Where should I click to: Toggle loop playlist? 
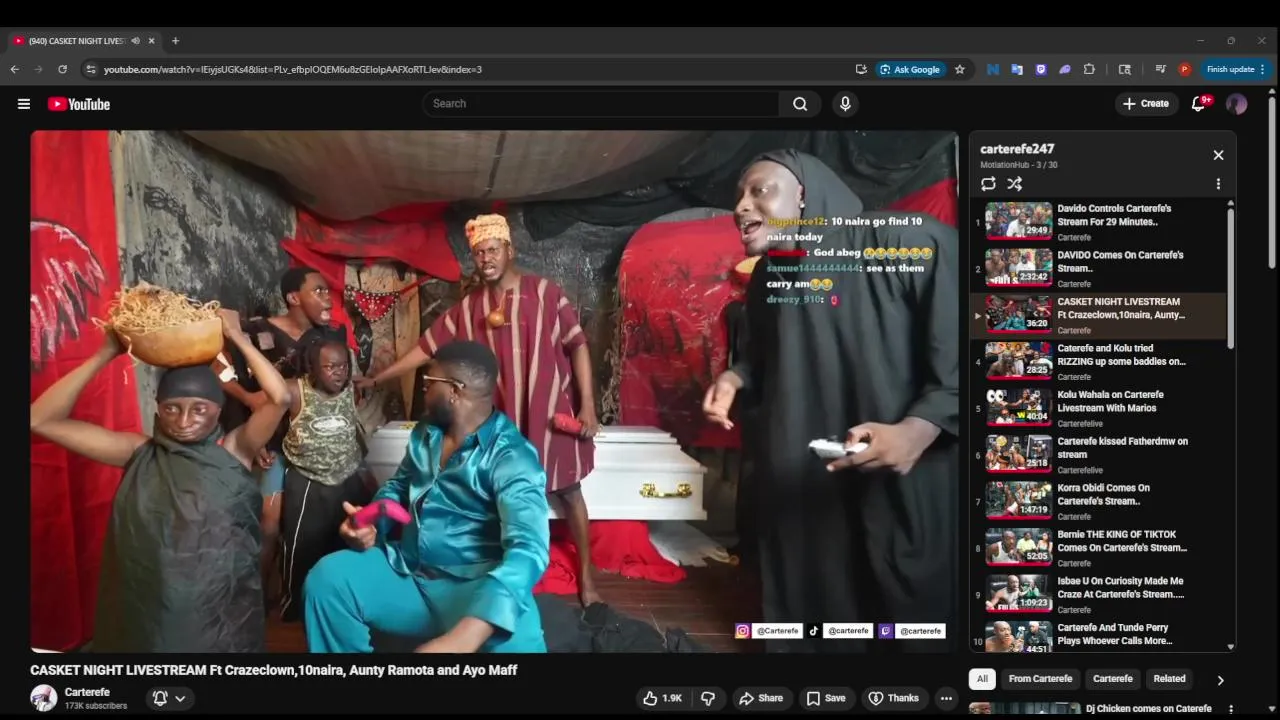[x=988, y=184]
